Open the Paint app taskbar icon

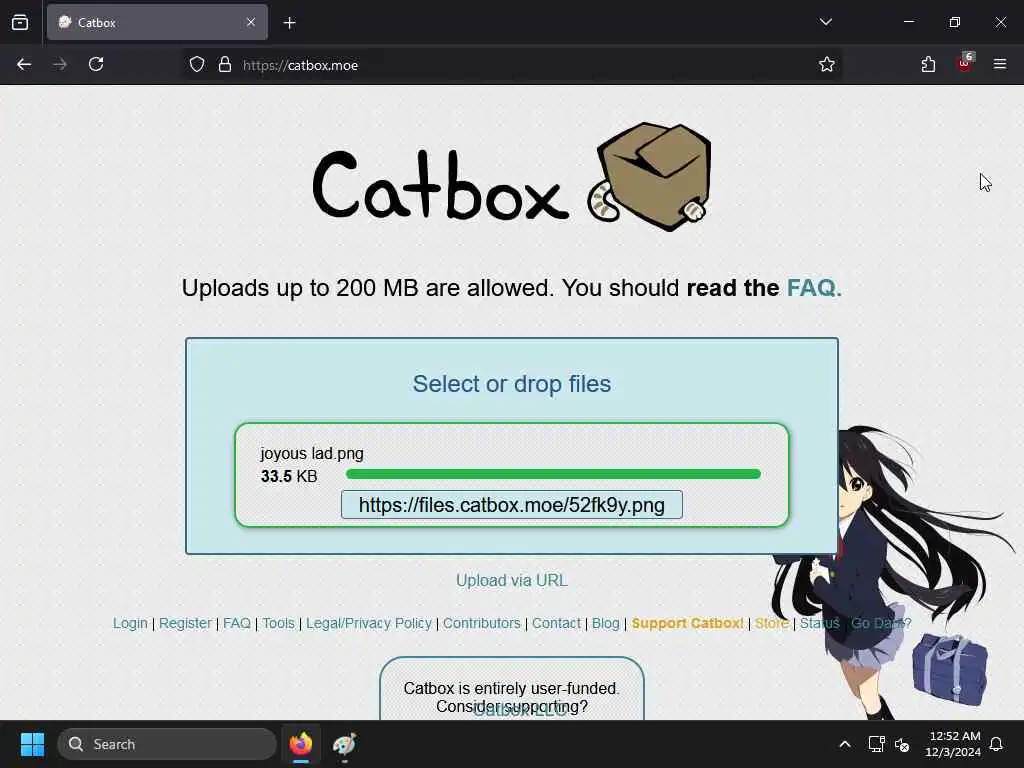(x=344, y=744)
